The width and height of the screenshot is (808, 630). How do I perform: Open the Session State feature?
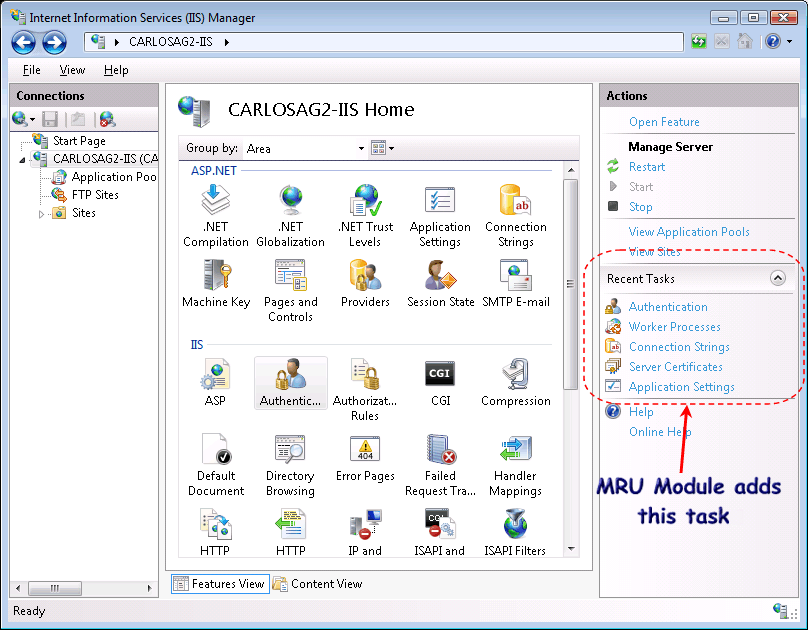441,284
